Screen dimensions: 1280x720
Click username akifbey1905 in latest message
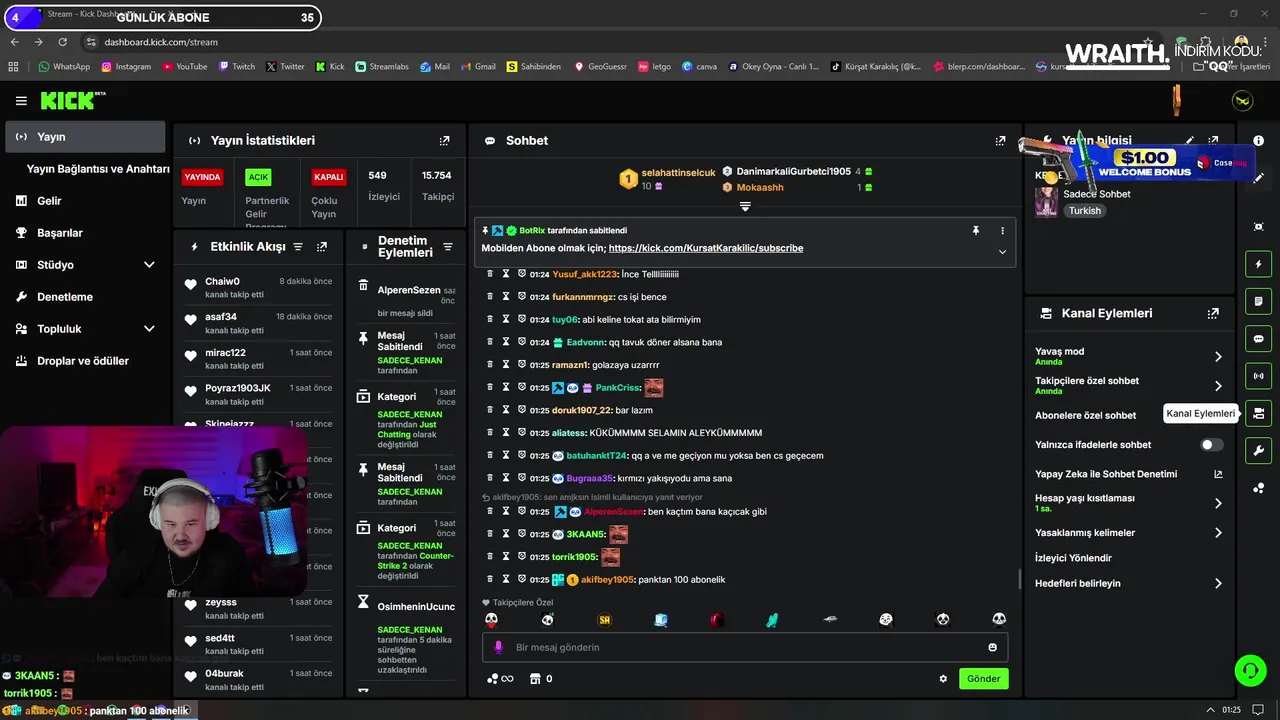(608, 580)
